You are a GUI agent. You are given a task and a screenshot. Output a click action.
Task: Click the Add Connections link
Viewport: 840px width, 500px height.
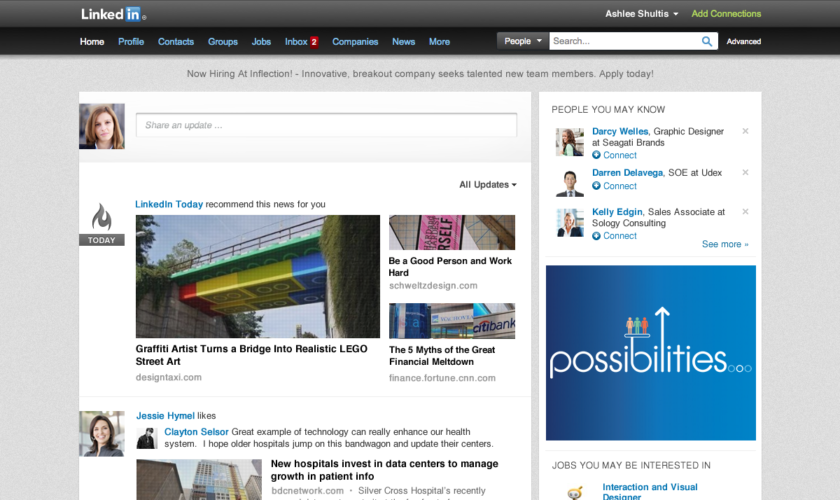point(726,14)
